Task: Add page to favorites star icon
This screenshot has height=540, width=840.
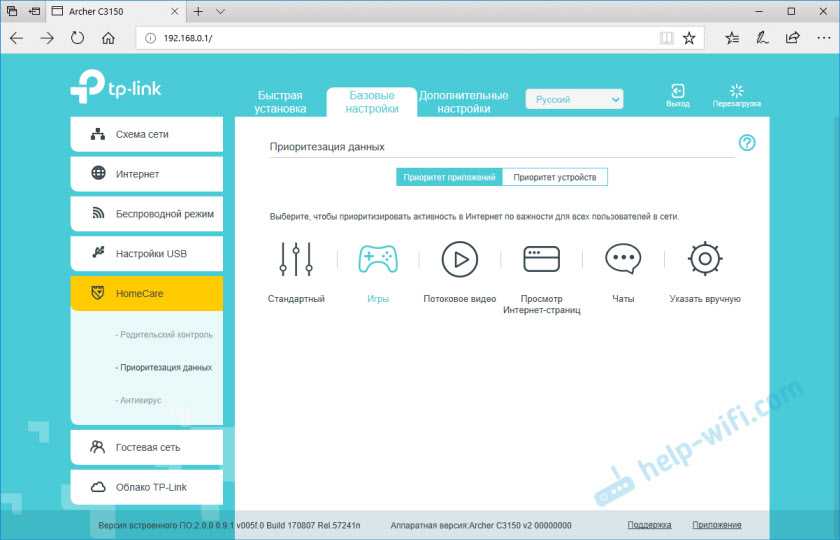Action: point(689,38)
